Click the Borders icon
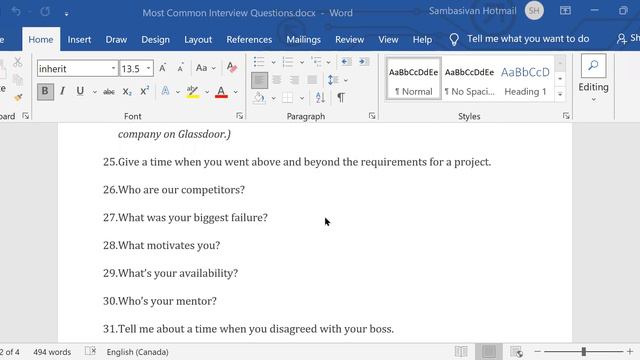Image resolution: width=640 pixels, height=360 pixels. [x=287, y=98]
